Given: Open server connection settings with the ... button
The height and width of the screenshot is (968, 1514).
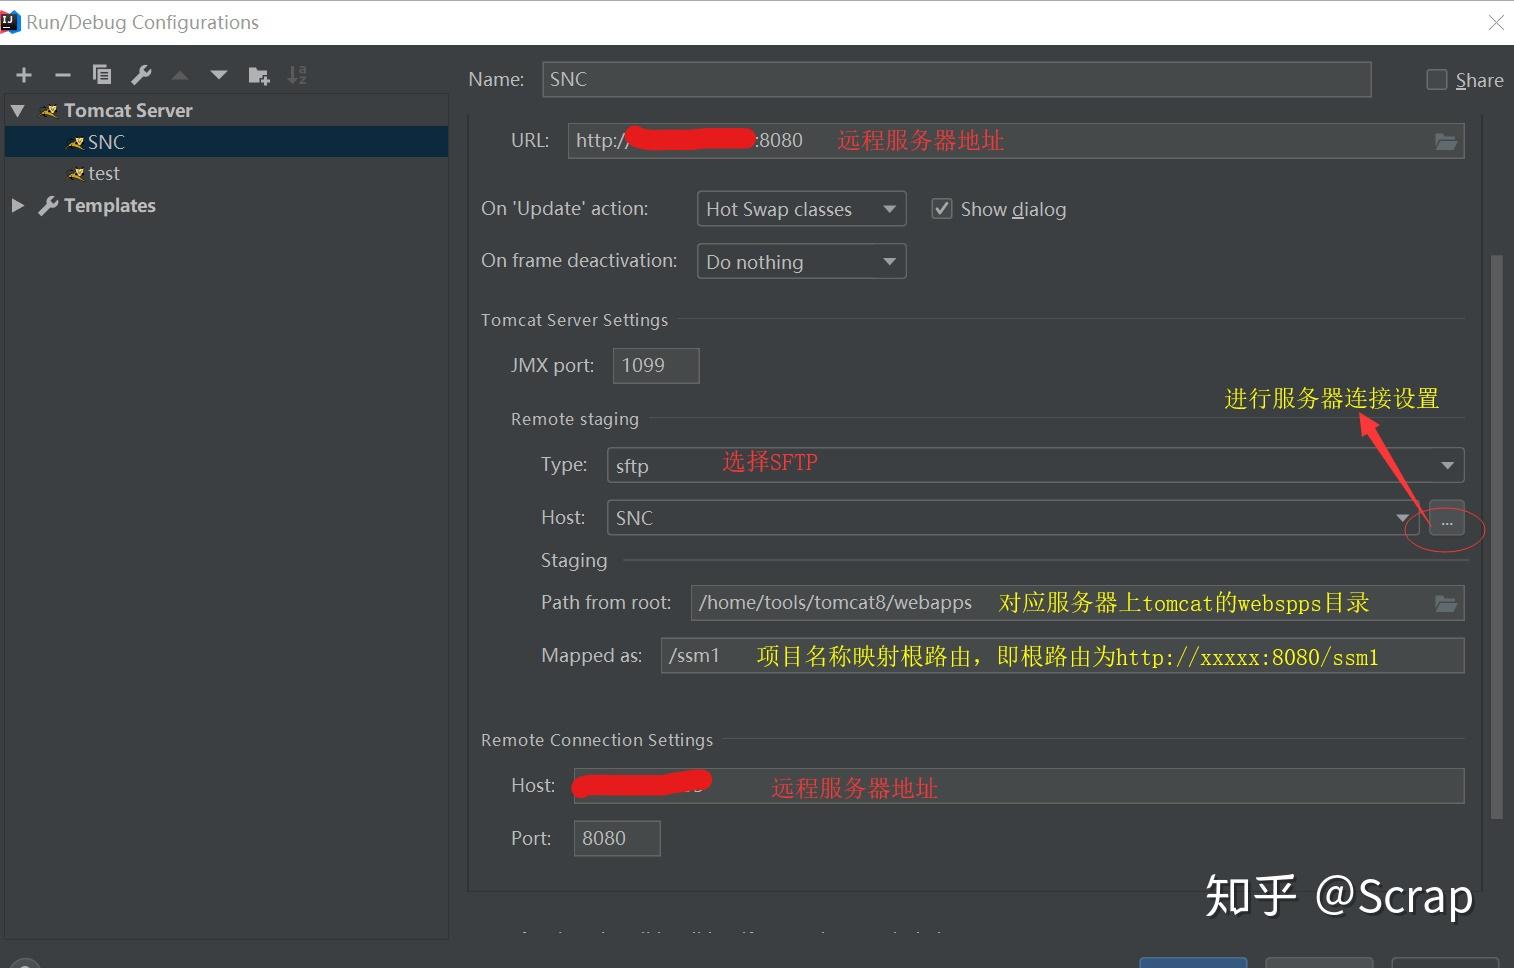Looking at the screenshot, I should point(1446,520).
